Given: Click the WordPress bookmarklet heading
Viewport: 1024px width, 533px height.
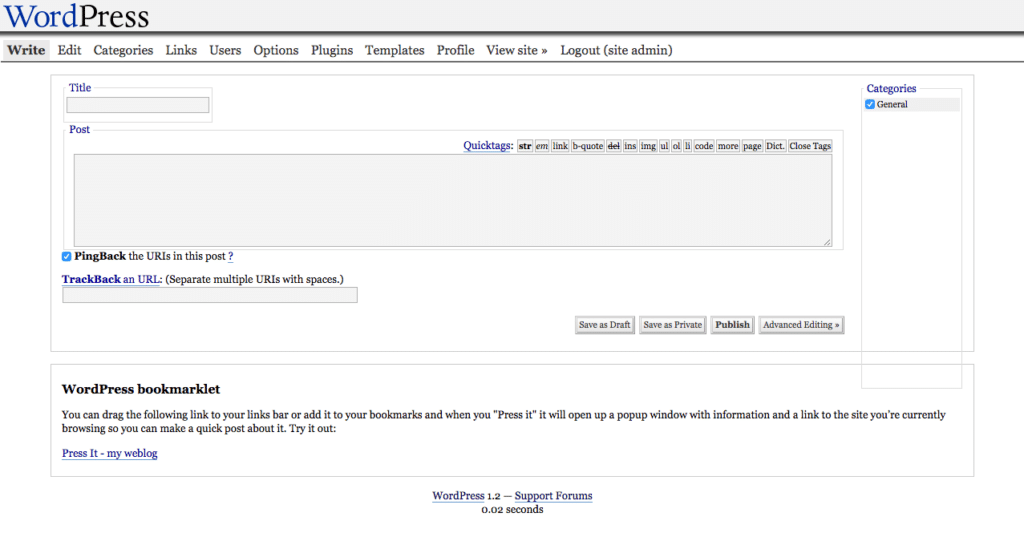Looking at the screenshot, I should tap(141, 389).
